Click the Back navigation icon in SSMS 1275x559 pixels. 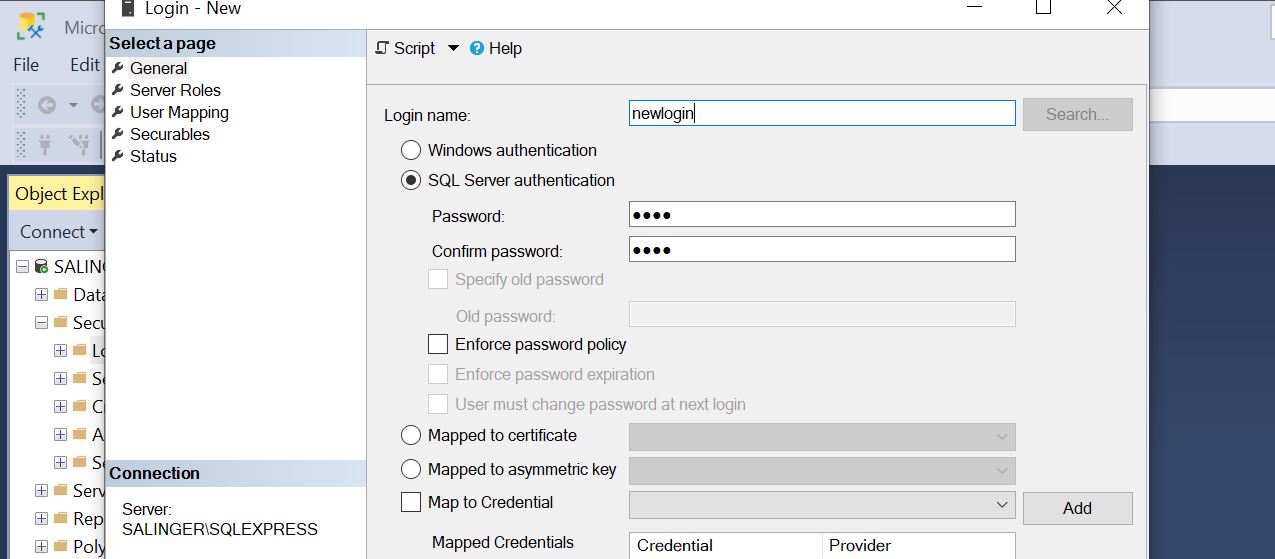(x=46, y=105)
